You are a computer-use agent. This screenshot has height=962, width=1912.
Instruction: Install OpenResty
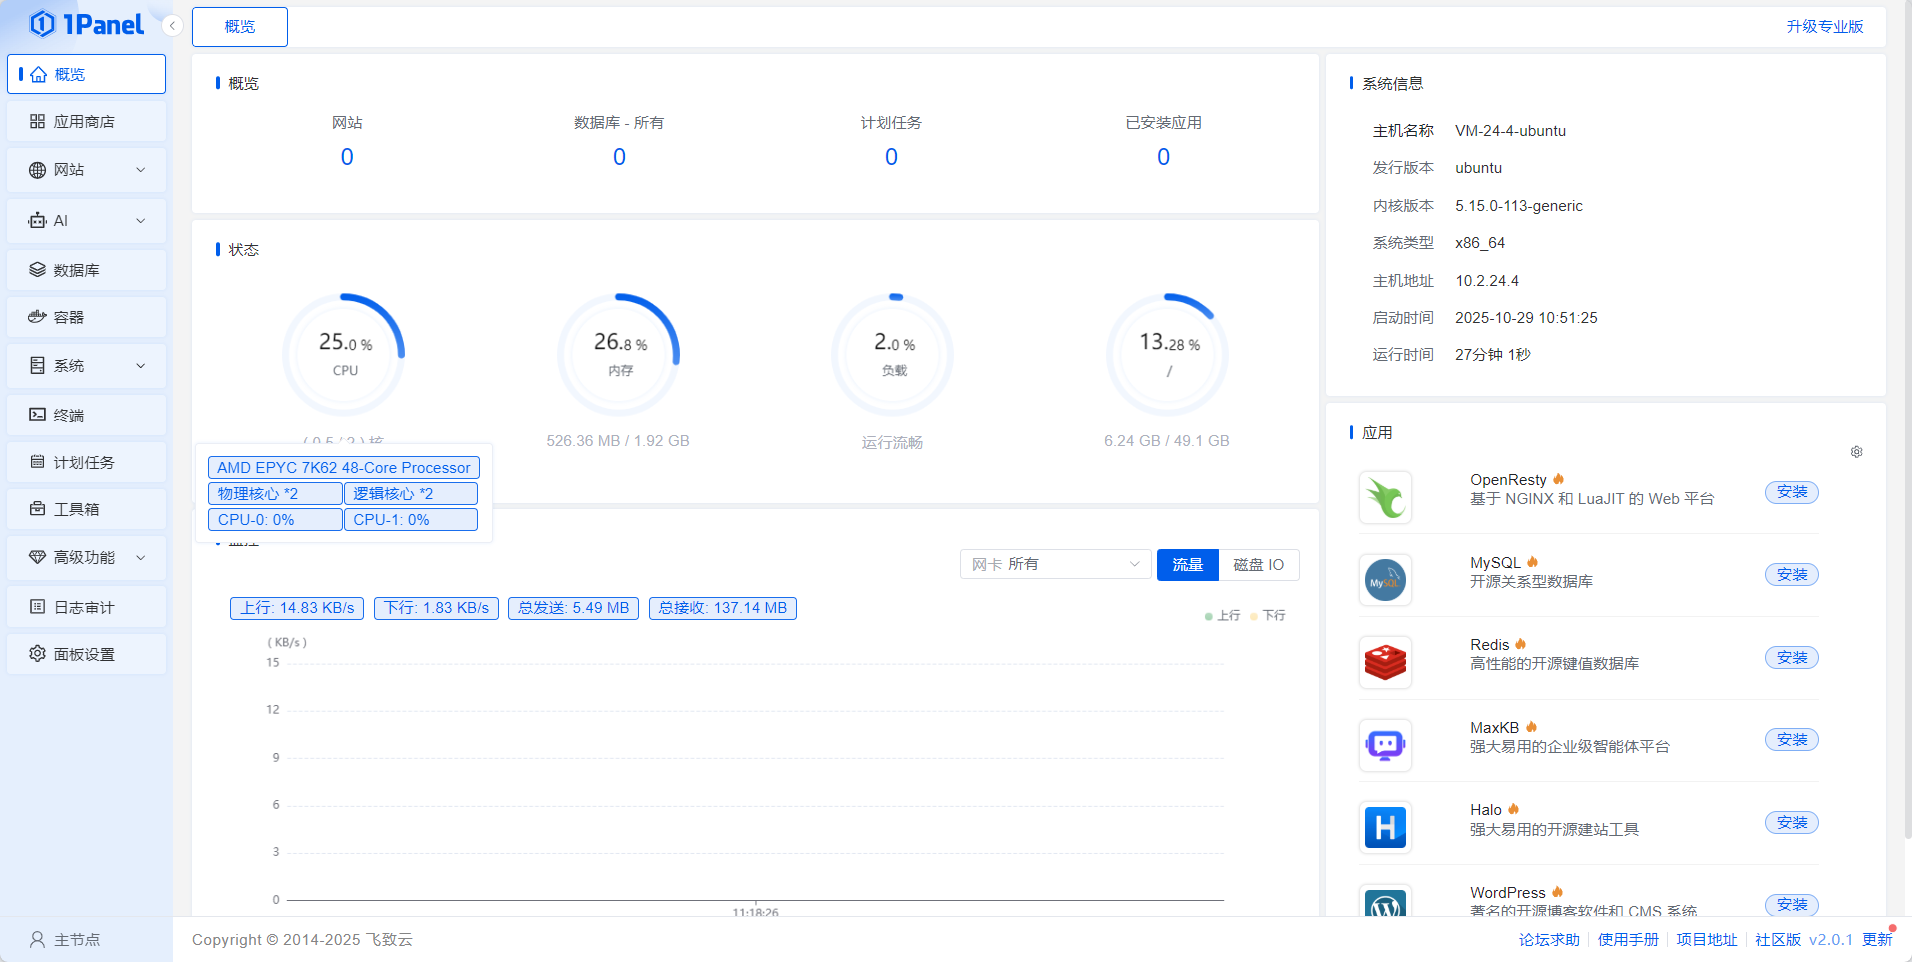pos(1792,492)
